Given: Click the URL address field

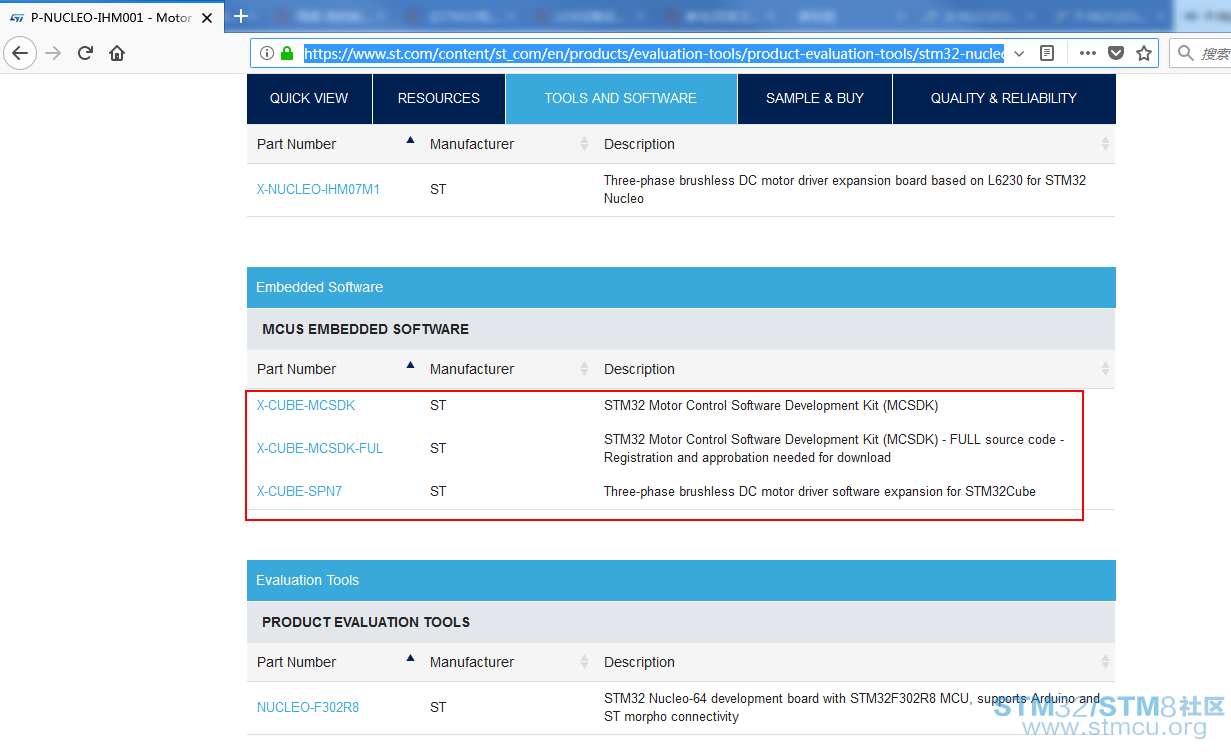Looking at the screenshot, I should pyautogui.click(x=653, y=53).
